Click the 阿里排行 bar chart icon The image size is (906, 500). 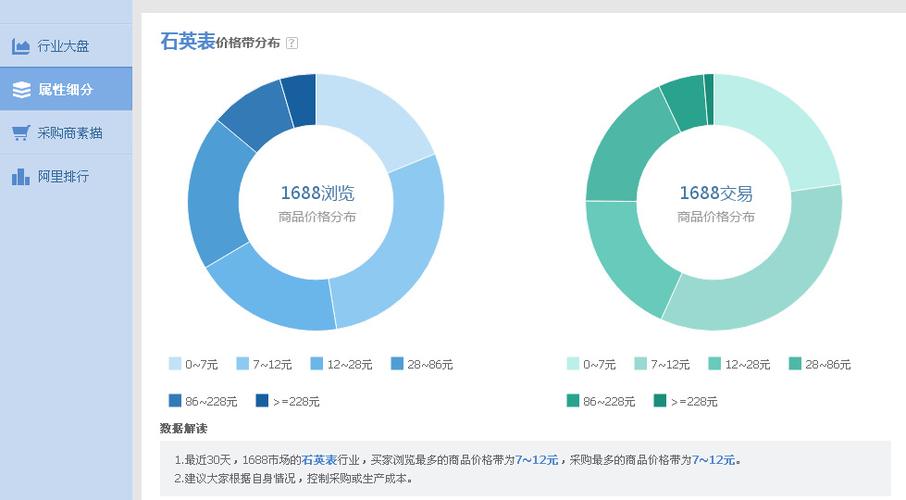(x=21, y=176)
